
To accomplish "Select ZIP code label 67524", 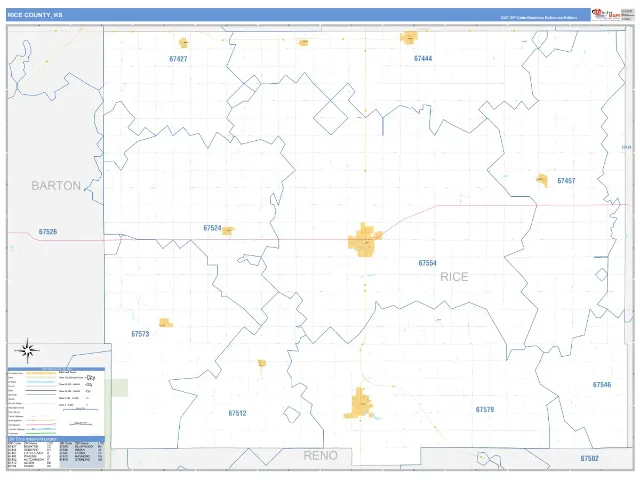I will click(212, 228).
